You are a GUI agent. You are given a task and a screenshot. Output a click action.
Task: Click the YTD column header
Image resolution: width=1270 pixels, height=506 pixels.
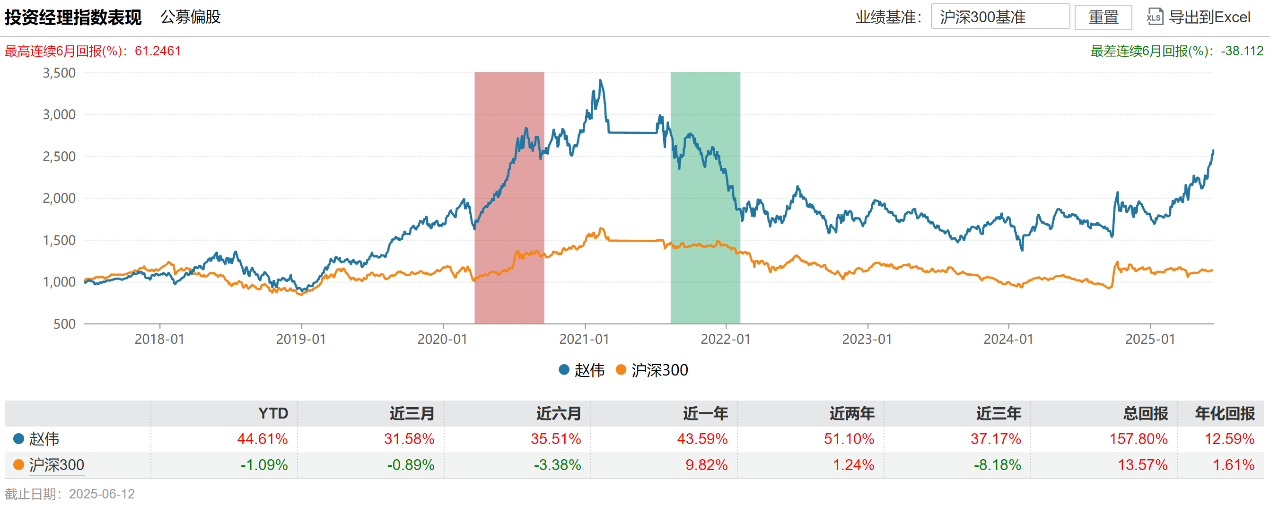click(x=272, y=414)
